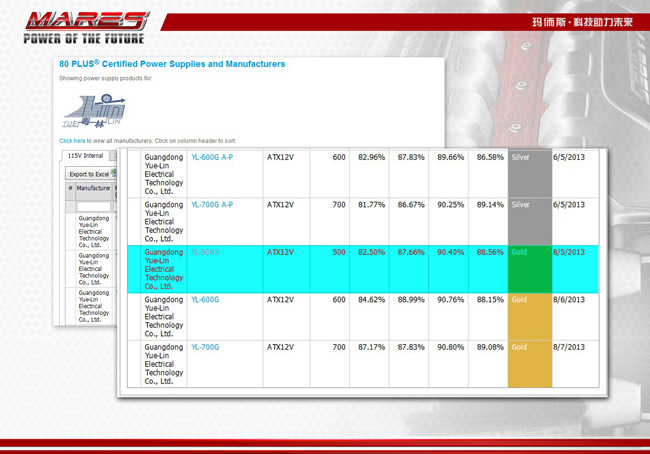Click the Export to Excel button
The height and width of the screenshot is (454, 650).
[x=91, y=174]
